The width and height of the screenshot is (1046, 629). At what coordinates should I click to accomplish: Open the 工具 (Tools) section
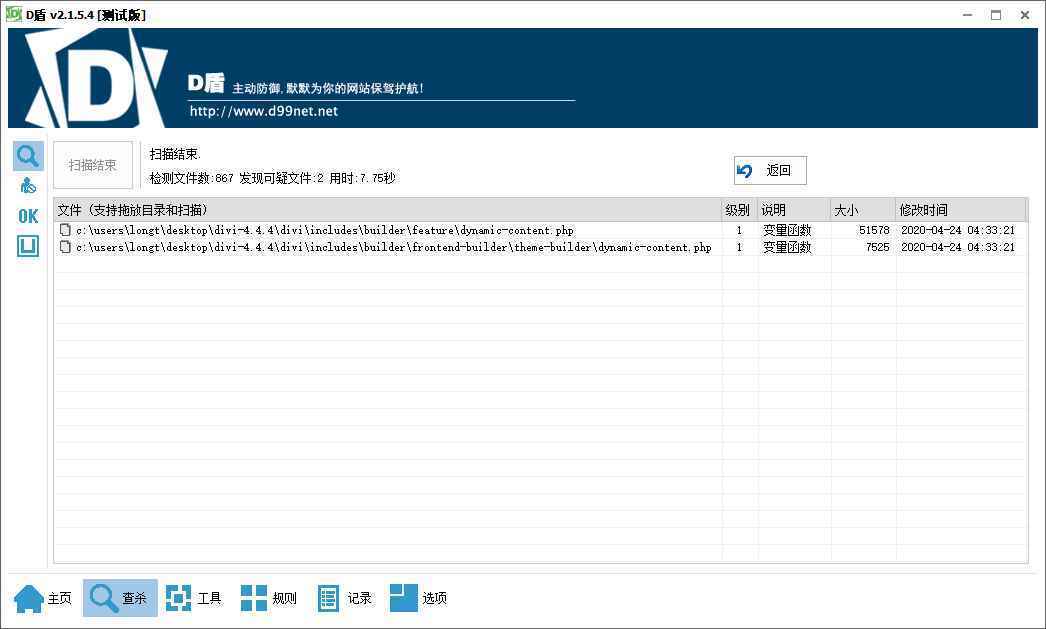196,597
